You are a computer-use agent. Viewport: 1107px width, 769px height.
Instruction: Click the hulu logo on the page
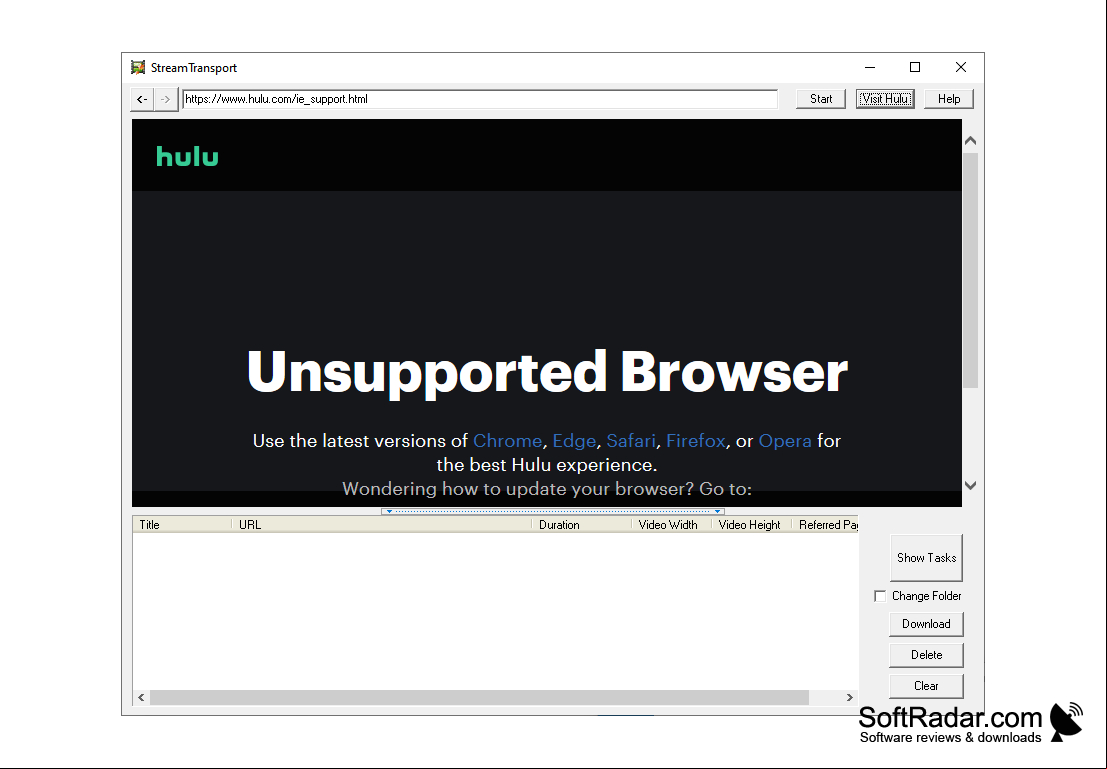tap(187, 156)
